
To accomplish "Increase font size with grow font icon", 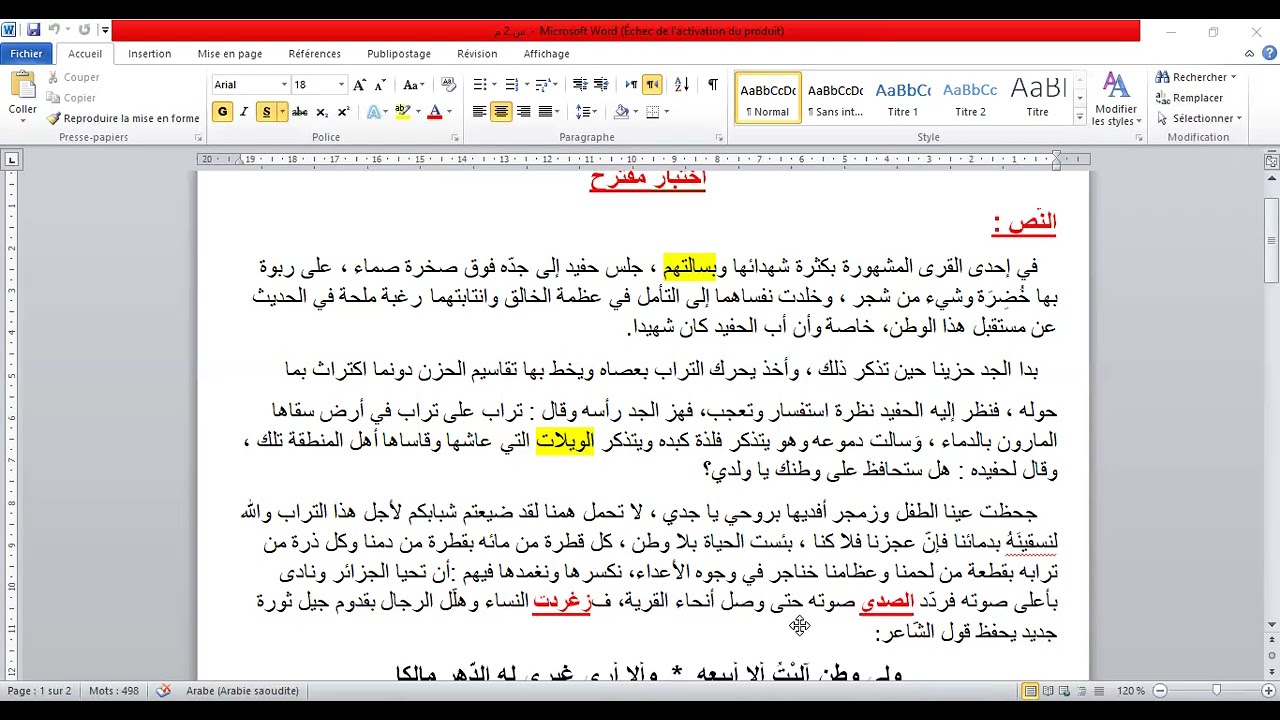I will [x=359, y=85].
